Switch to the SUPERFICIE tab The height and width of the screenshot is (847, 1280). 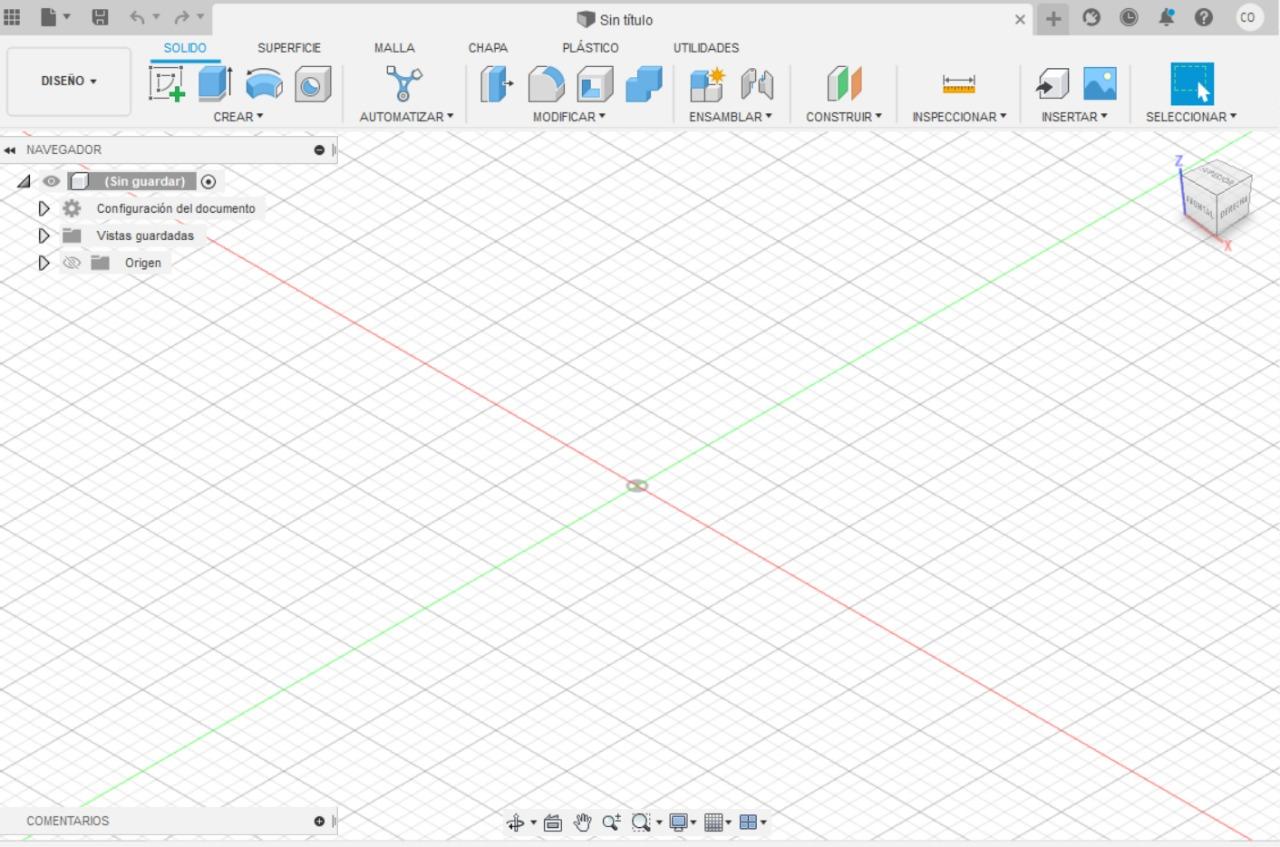[289, 48]
